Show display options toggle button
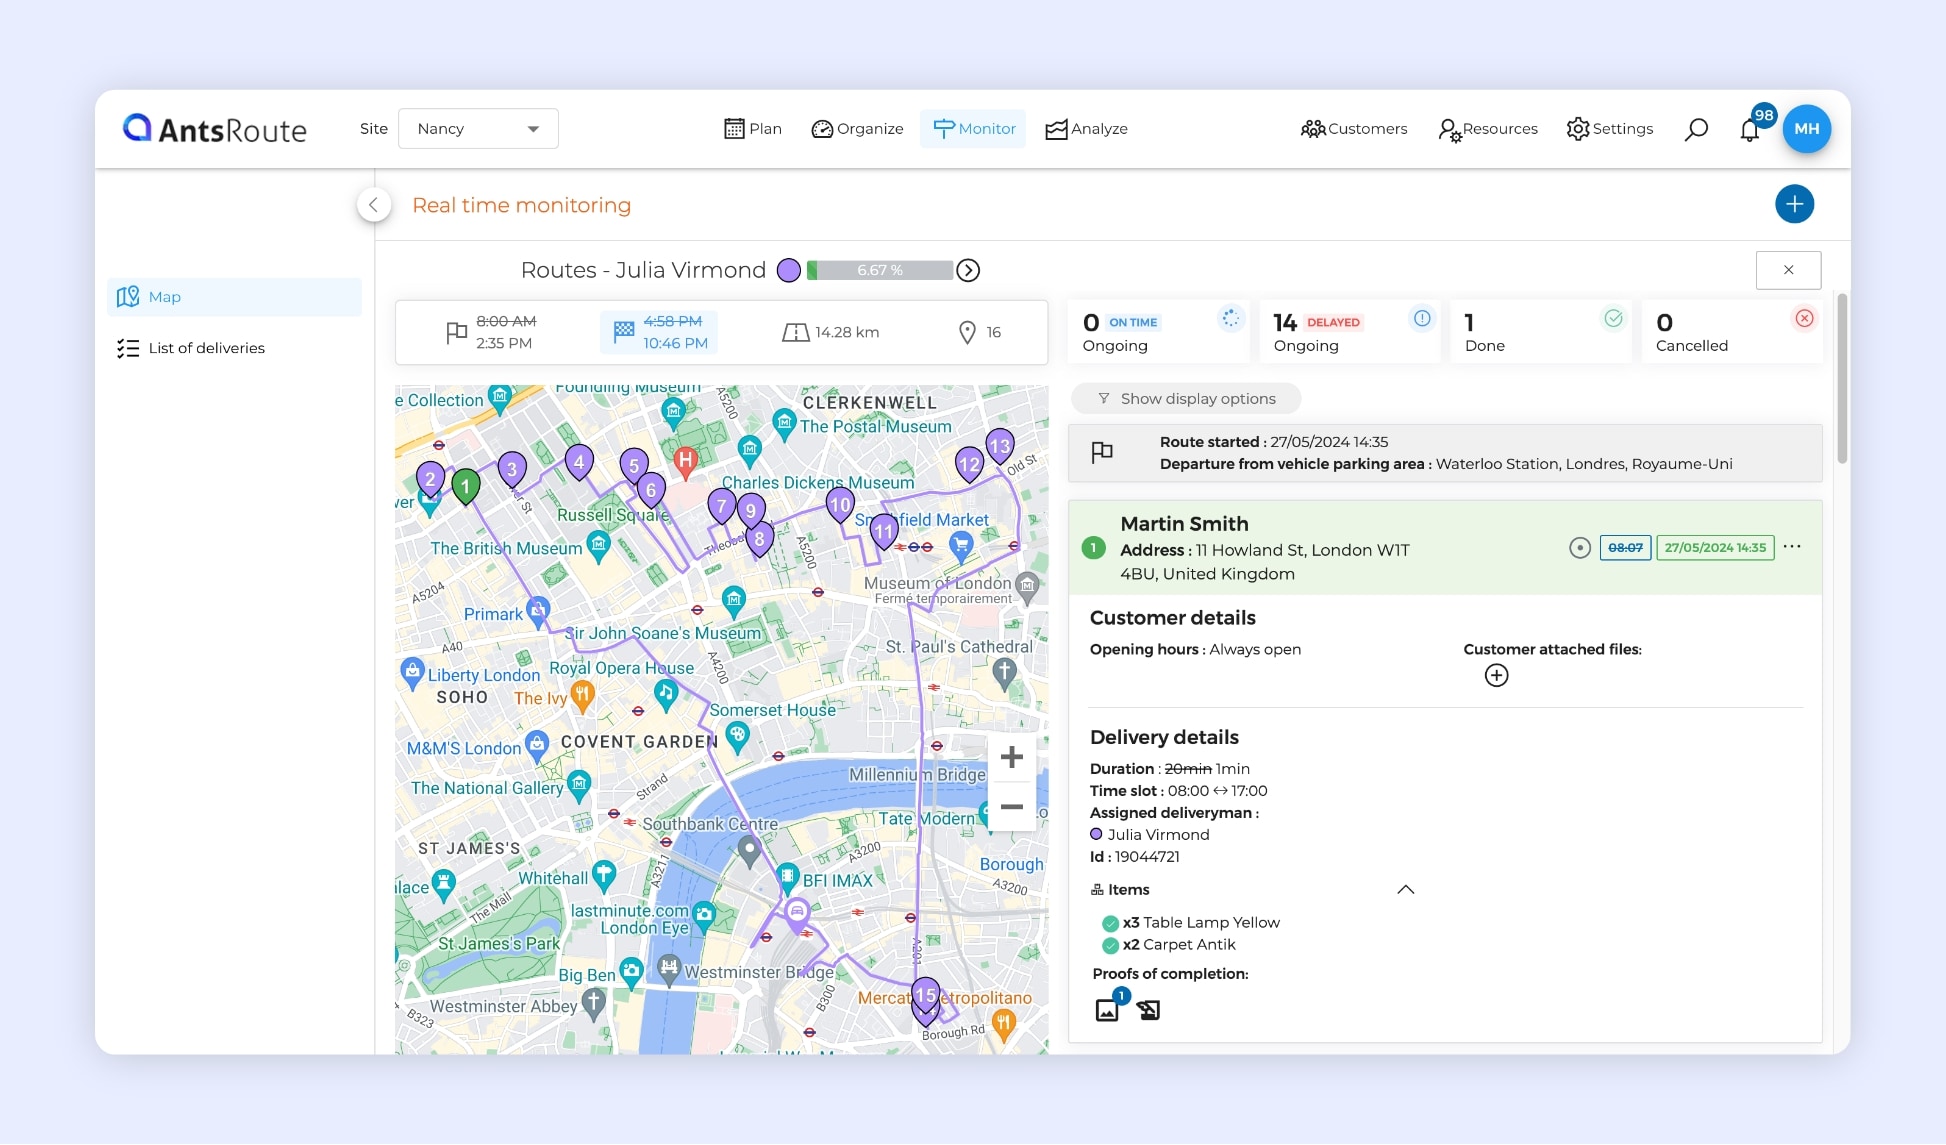1946x1145 pixels. (1186, 397)
